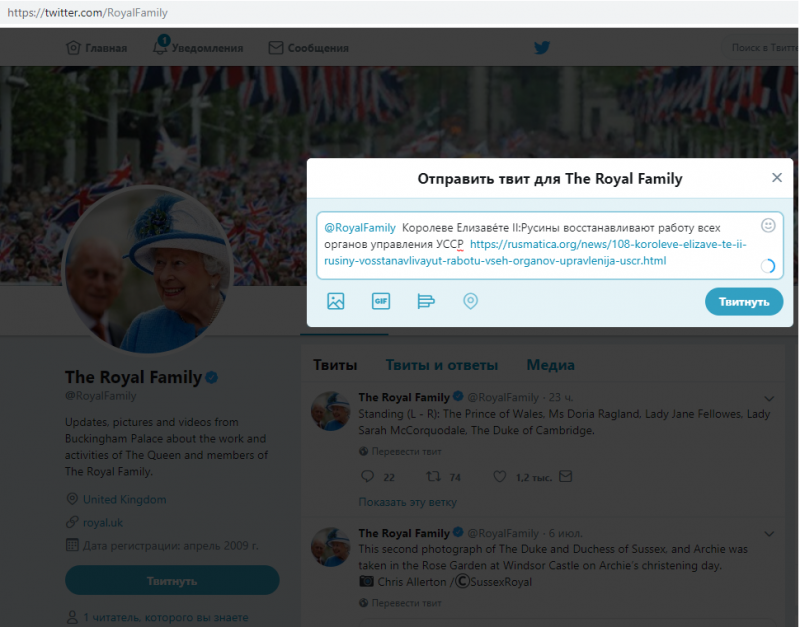Open the royal.uk profile link
The height and width of the screenshot is (627, 800).
103,522
